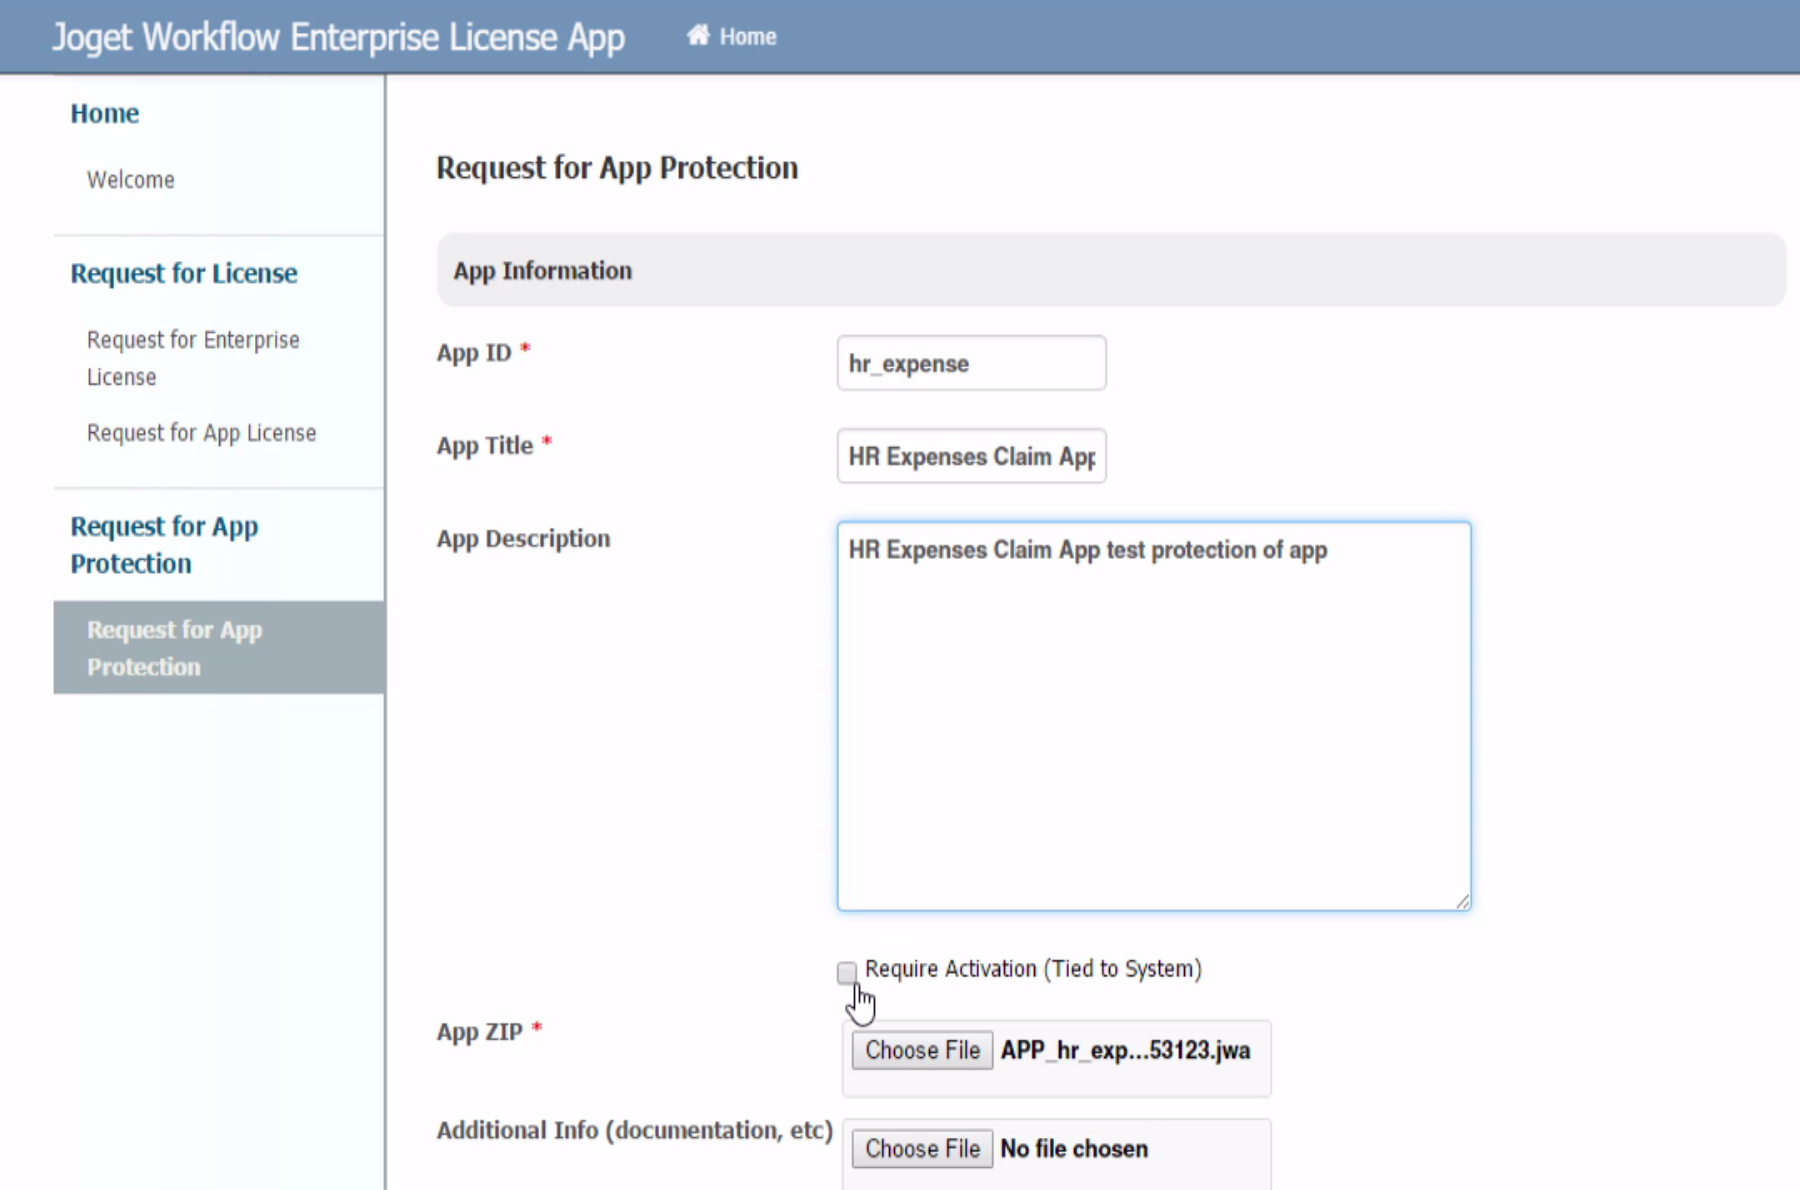Enable Require Activation (Tied to System) checkbox
Image resolution: width=1800 pixels, height=1190 pixels.
coord(847,972)
